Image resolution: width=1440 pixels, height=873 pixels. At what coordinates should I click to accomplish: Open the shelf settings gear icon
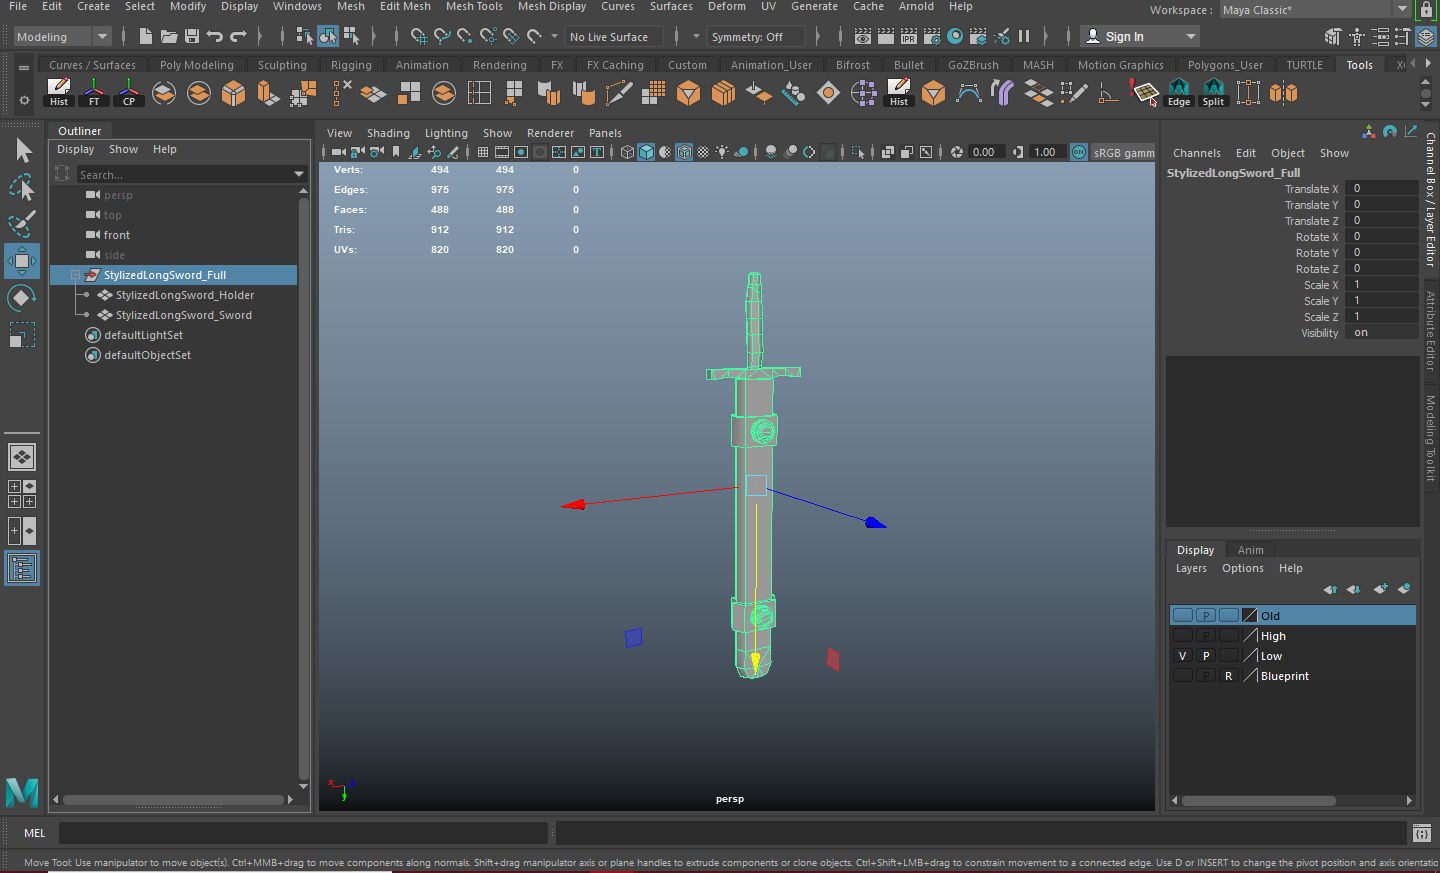tap(24, 100)
